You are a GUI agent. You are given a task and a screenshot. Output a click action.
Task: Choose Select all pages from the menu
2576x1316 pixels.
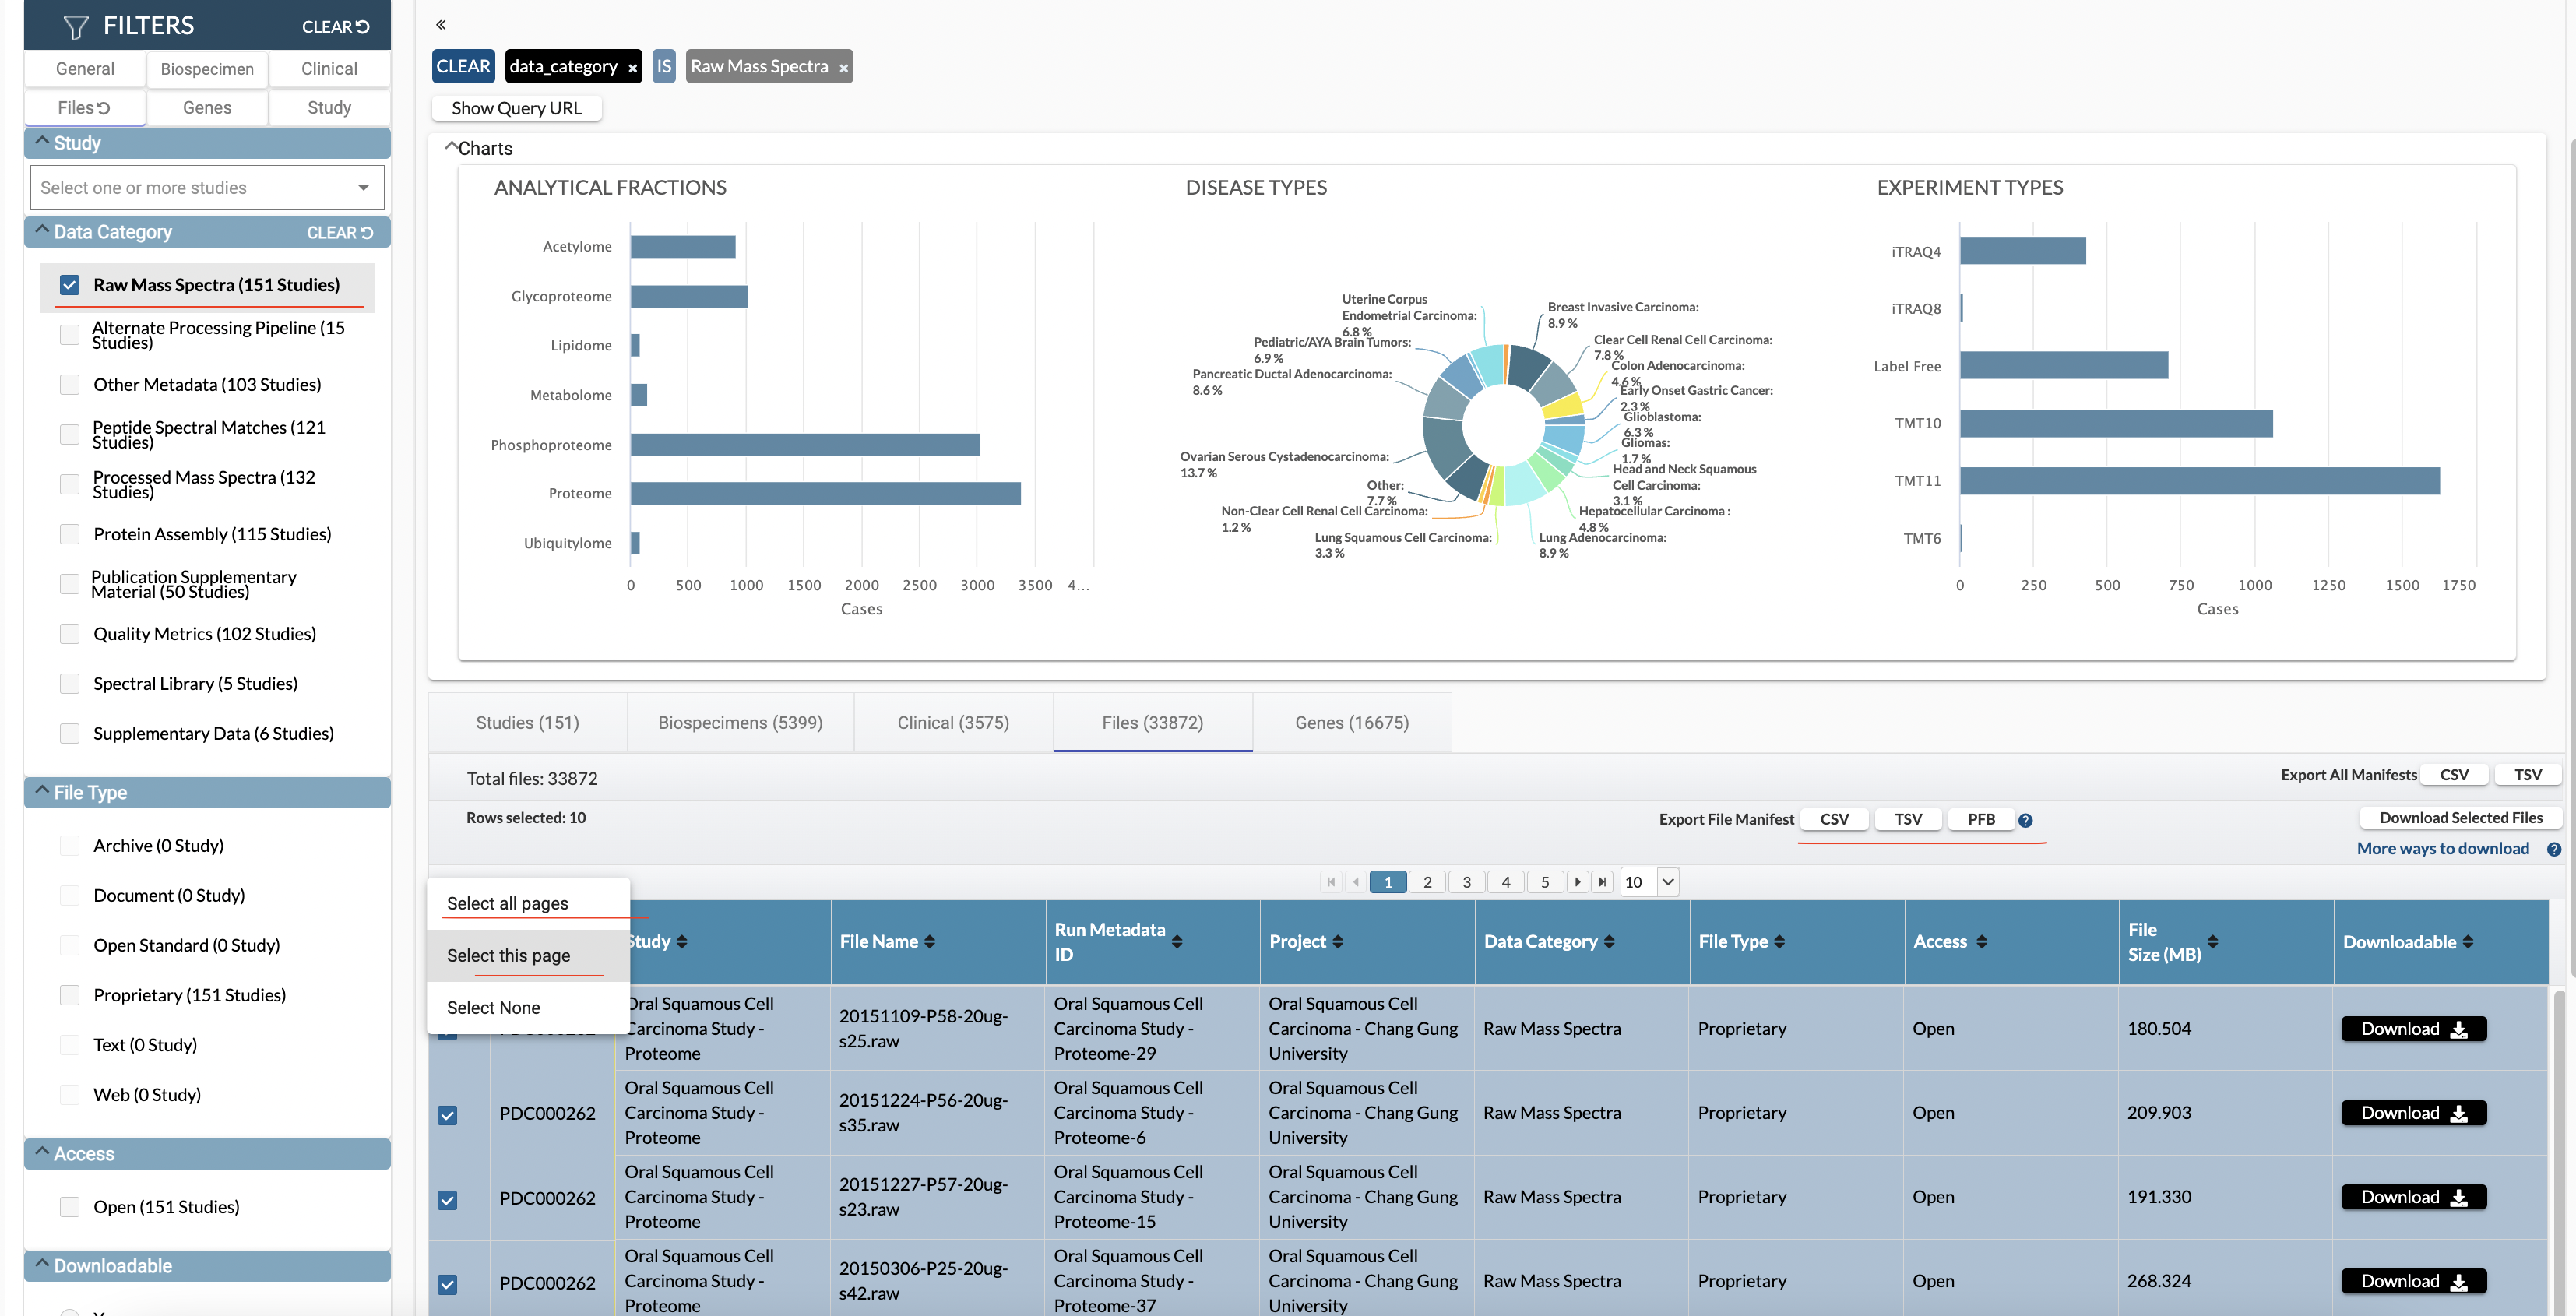pos(507,903)
